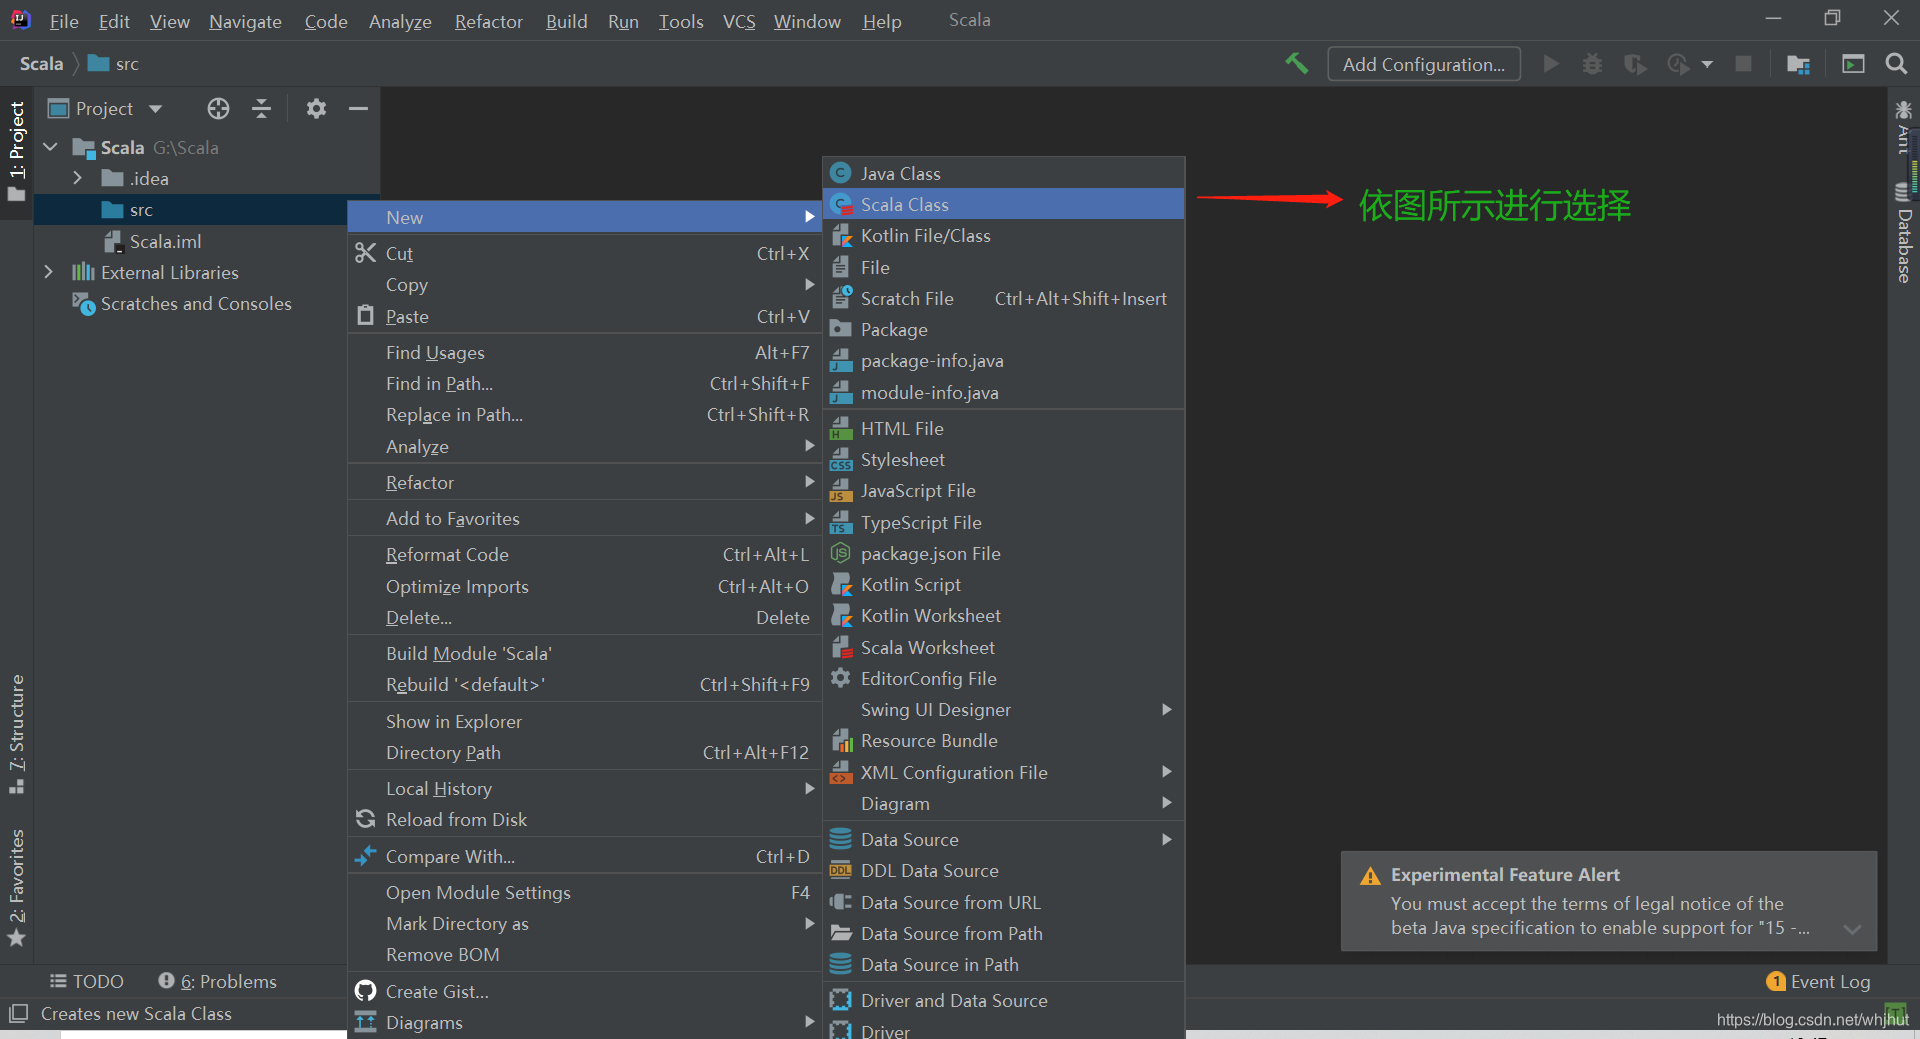Open the VCS menu
The width and height of the screenshot is (1920, 1039).
[739, 21]
